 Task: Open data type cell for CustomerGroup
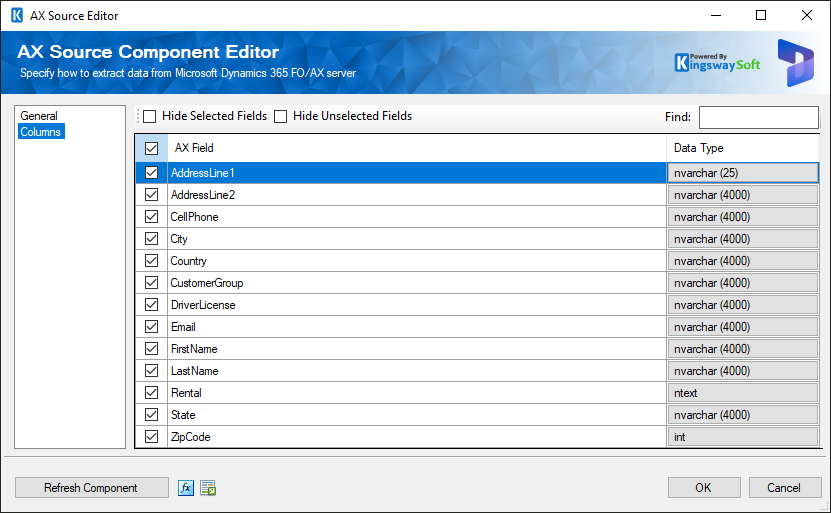pyautogui.click(x=742, y=283)
